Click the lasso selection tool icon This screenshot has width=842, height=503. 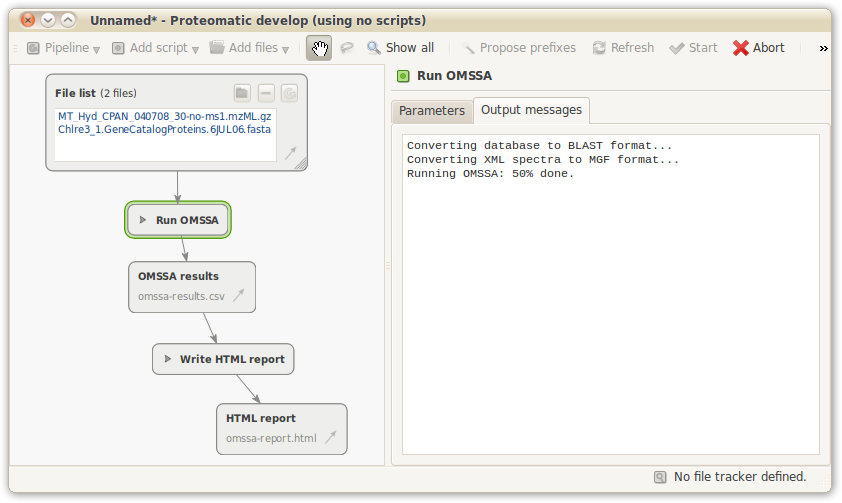point(347,48)
